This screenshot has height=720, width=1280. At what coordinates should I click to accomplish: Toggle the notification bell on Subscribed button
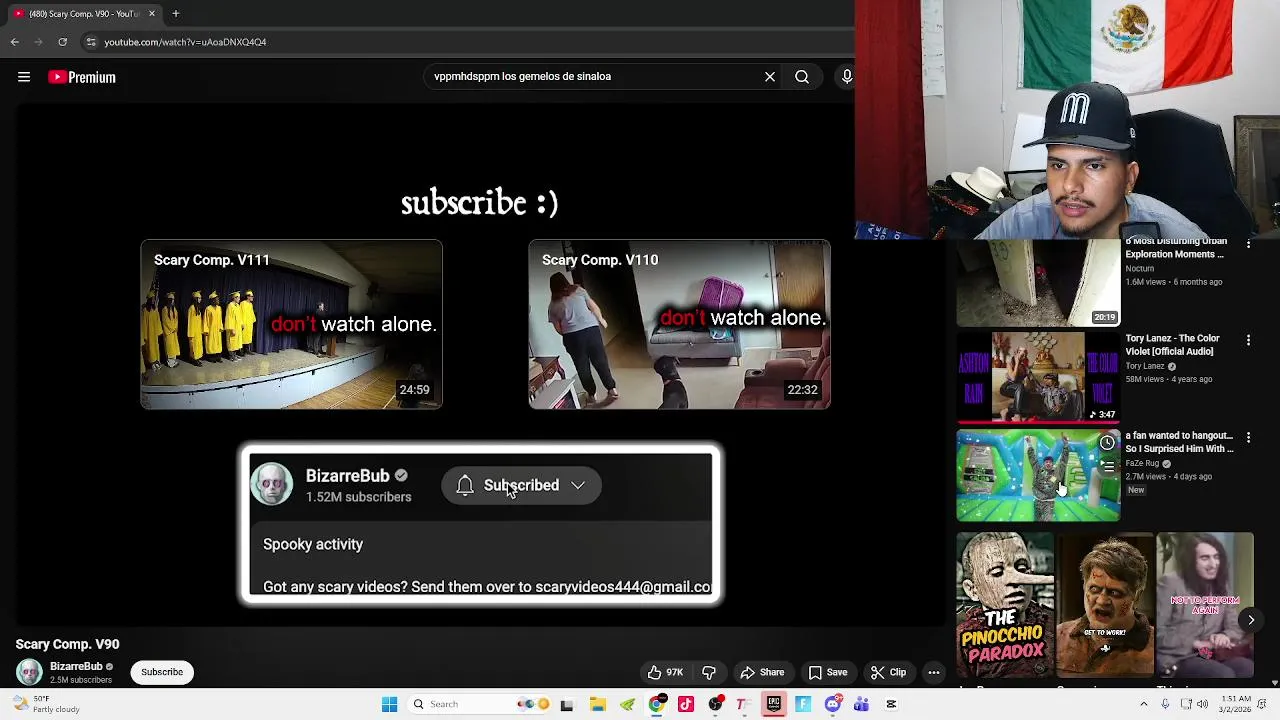(465, 485)
